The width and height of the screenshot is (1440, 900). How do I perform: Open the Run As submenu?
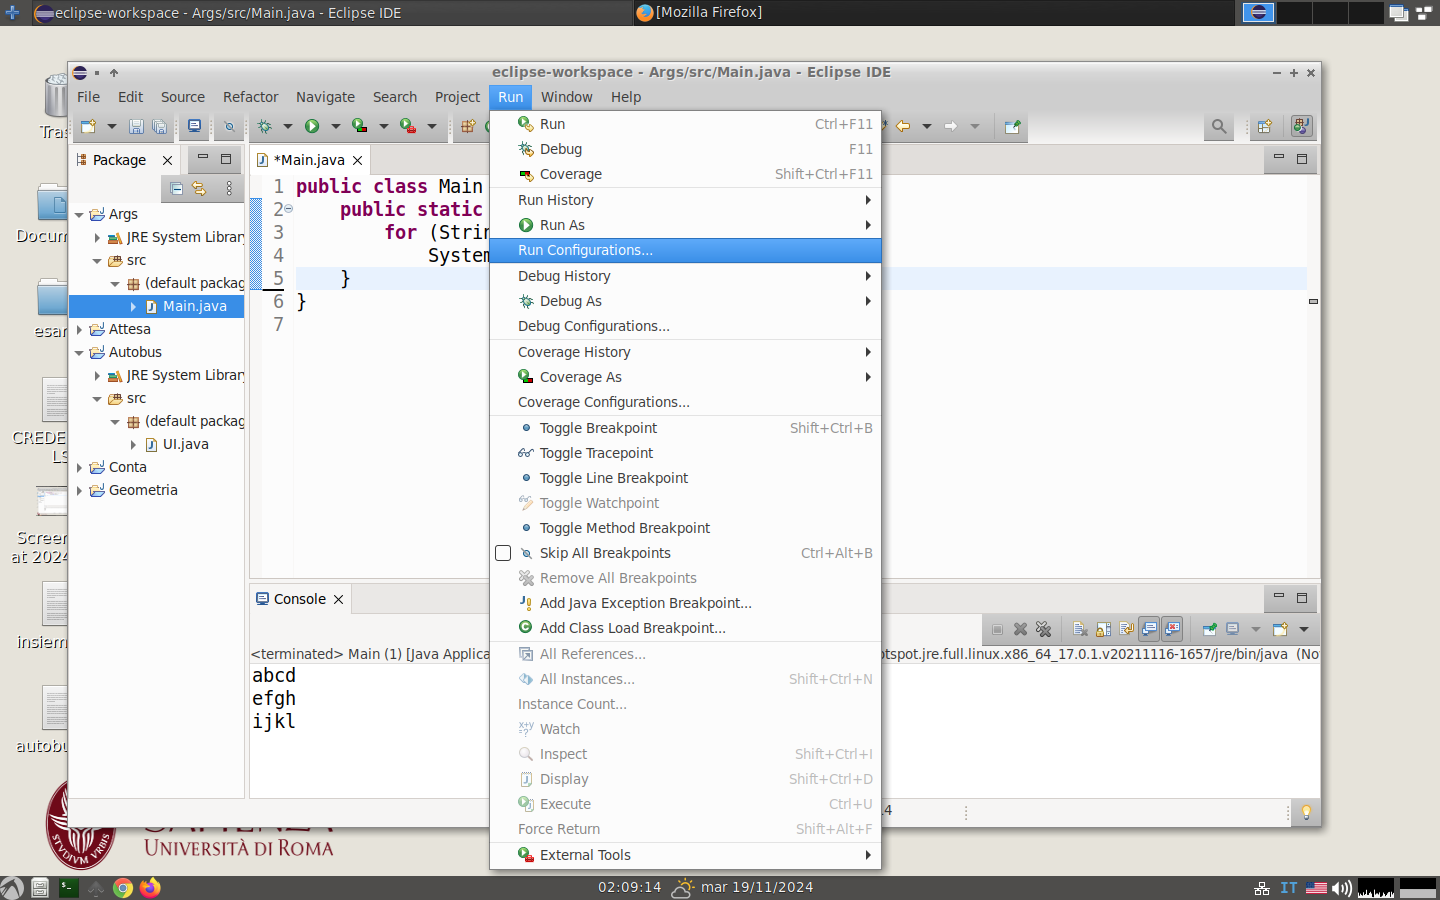tap(562, 225)
